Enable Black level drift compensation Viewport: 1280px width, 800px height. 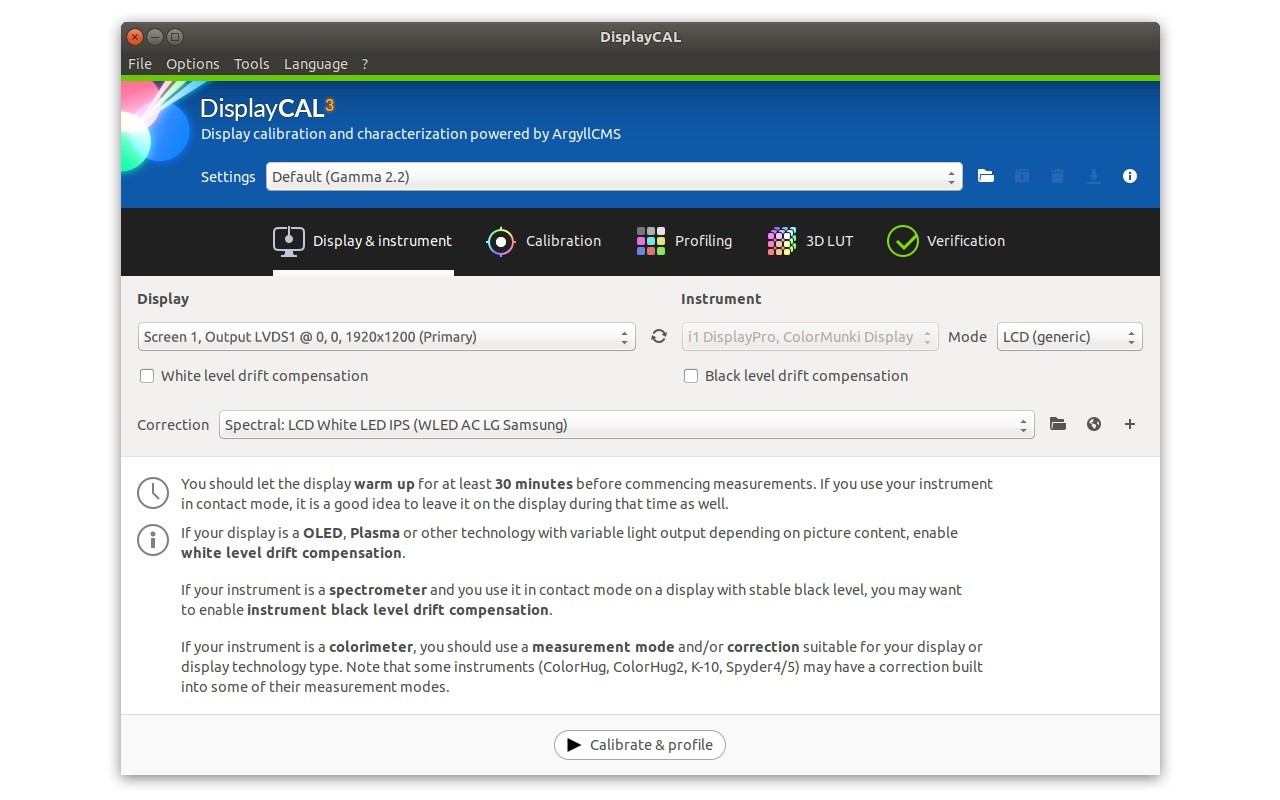point(691,376)
